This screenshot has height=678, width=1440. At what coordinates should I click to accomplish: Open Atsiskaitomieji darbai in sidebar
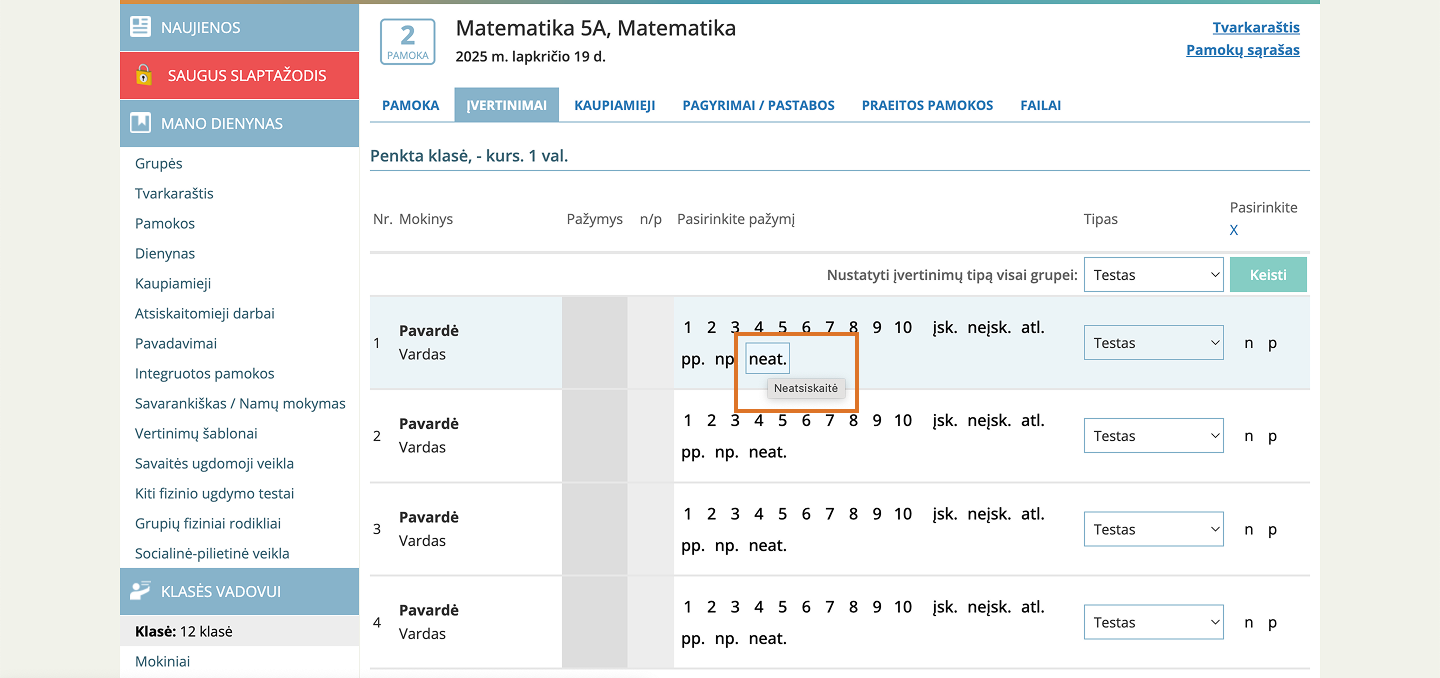click(x=204, y=313)
